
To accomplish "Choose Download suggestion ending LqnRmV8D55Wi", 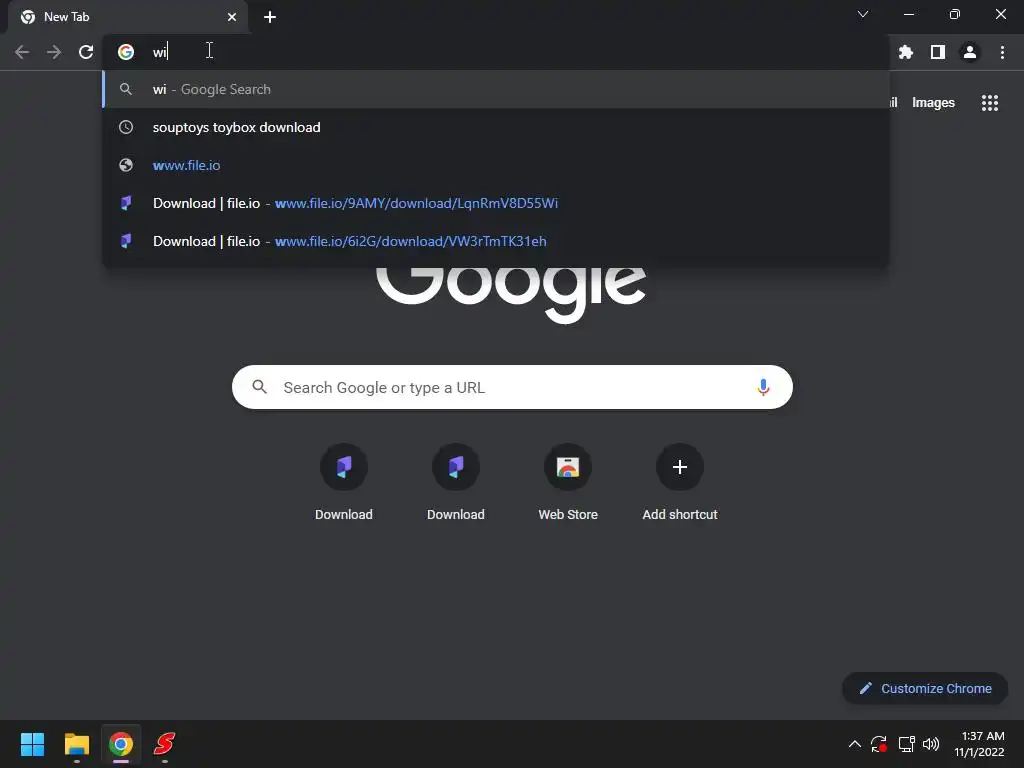I will 496,203.
